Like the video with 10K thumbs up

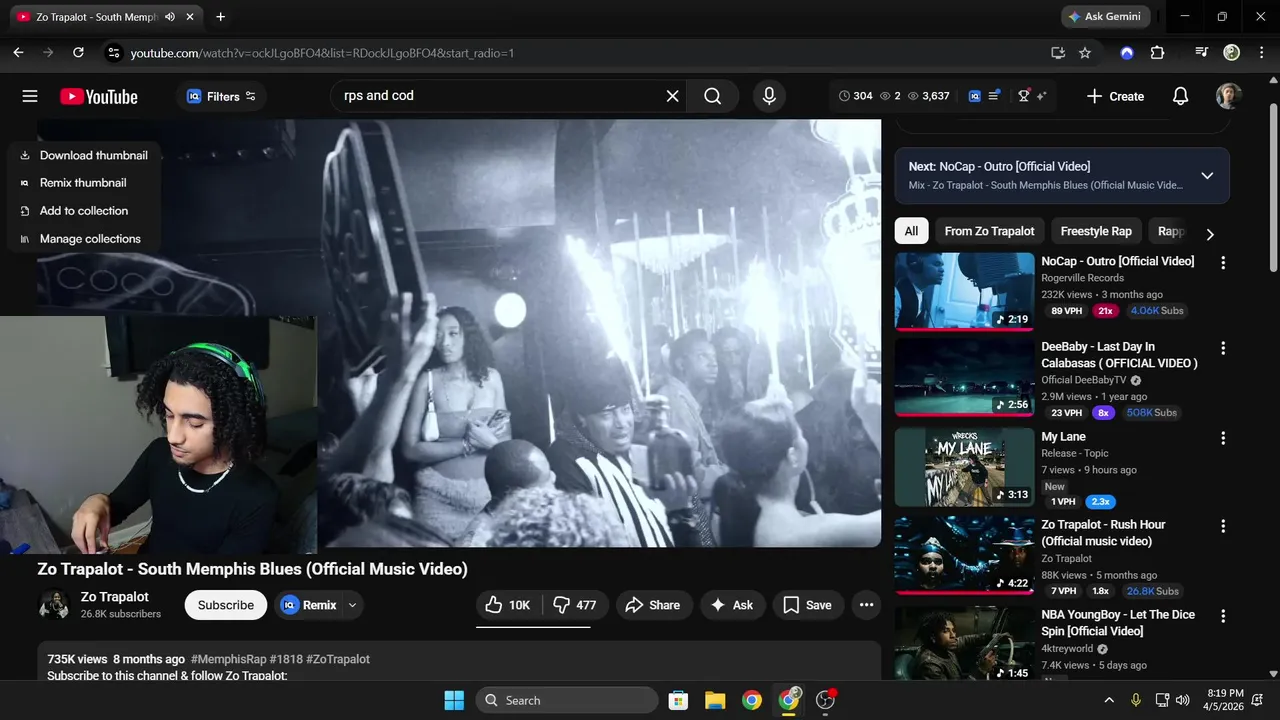510,605
